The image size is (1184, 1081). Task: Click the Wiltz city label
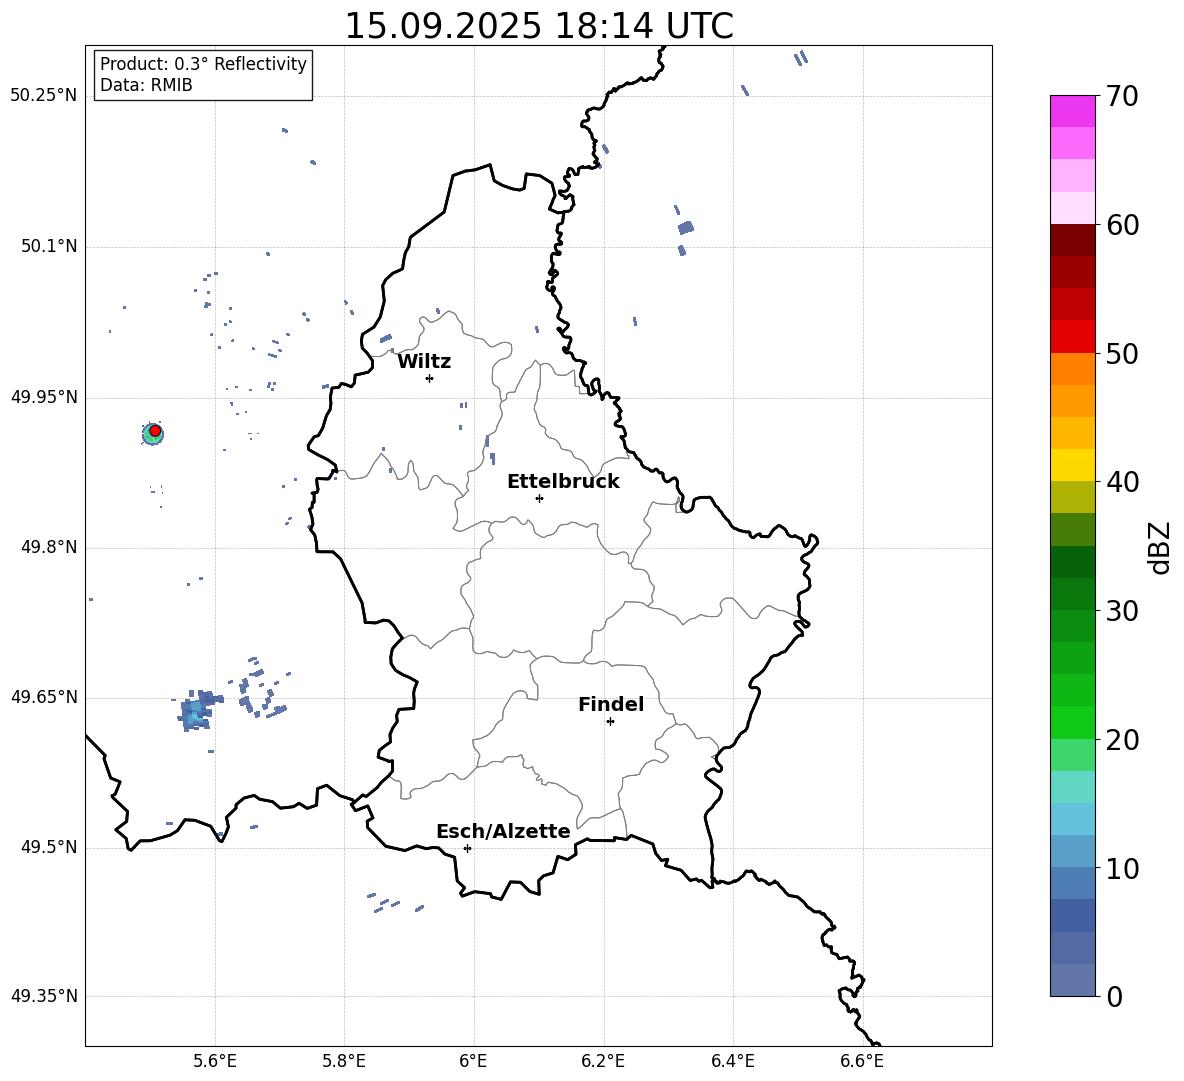coord(424,362)
